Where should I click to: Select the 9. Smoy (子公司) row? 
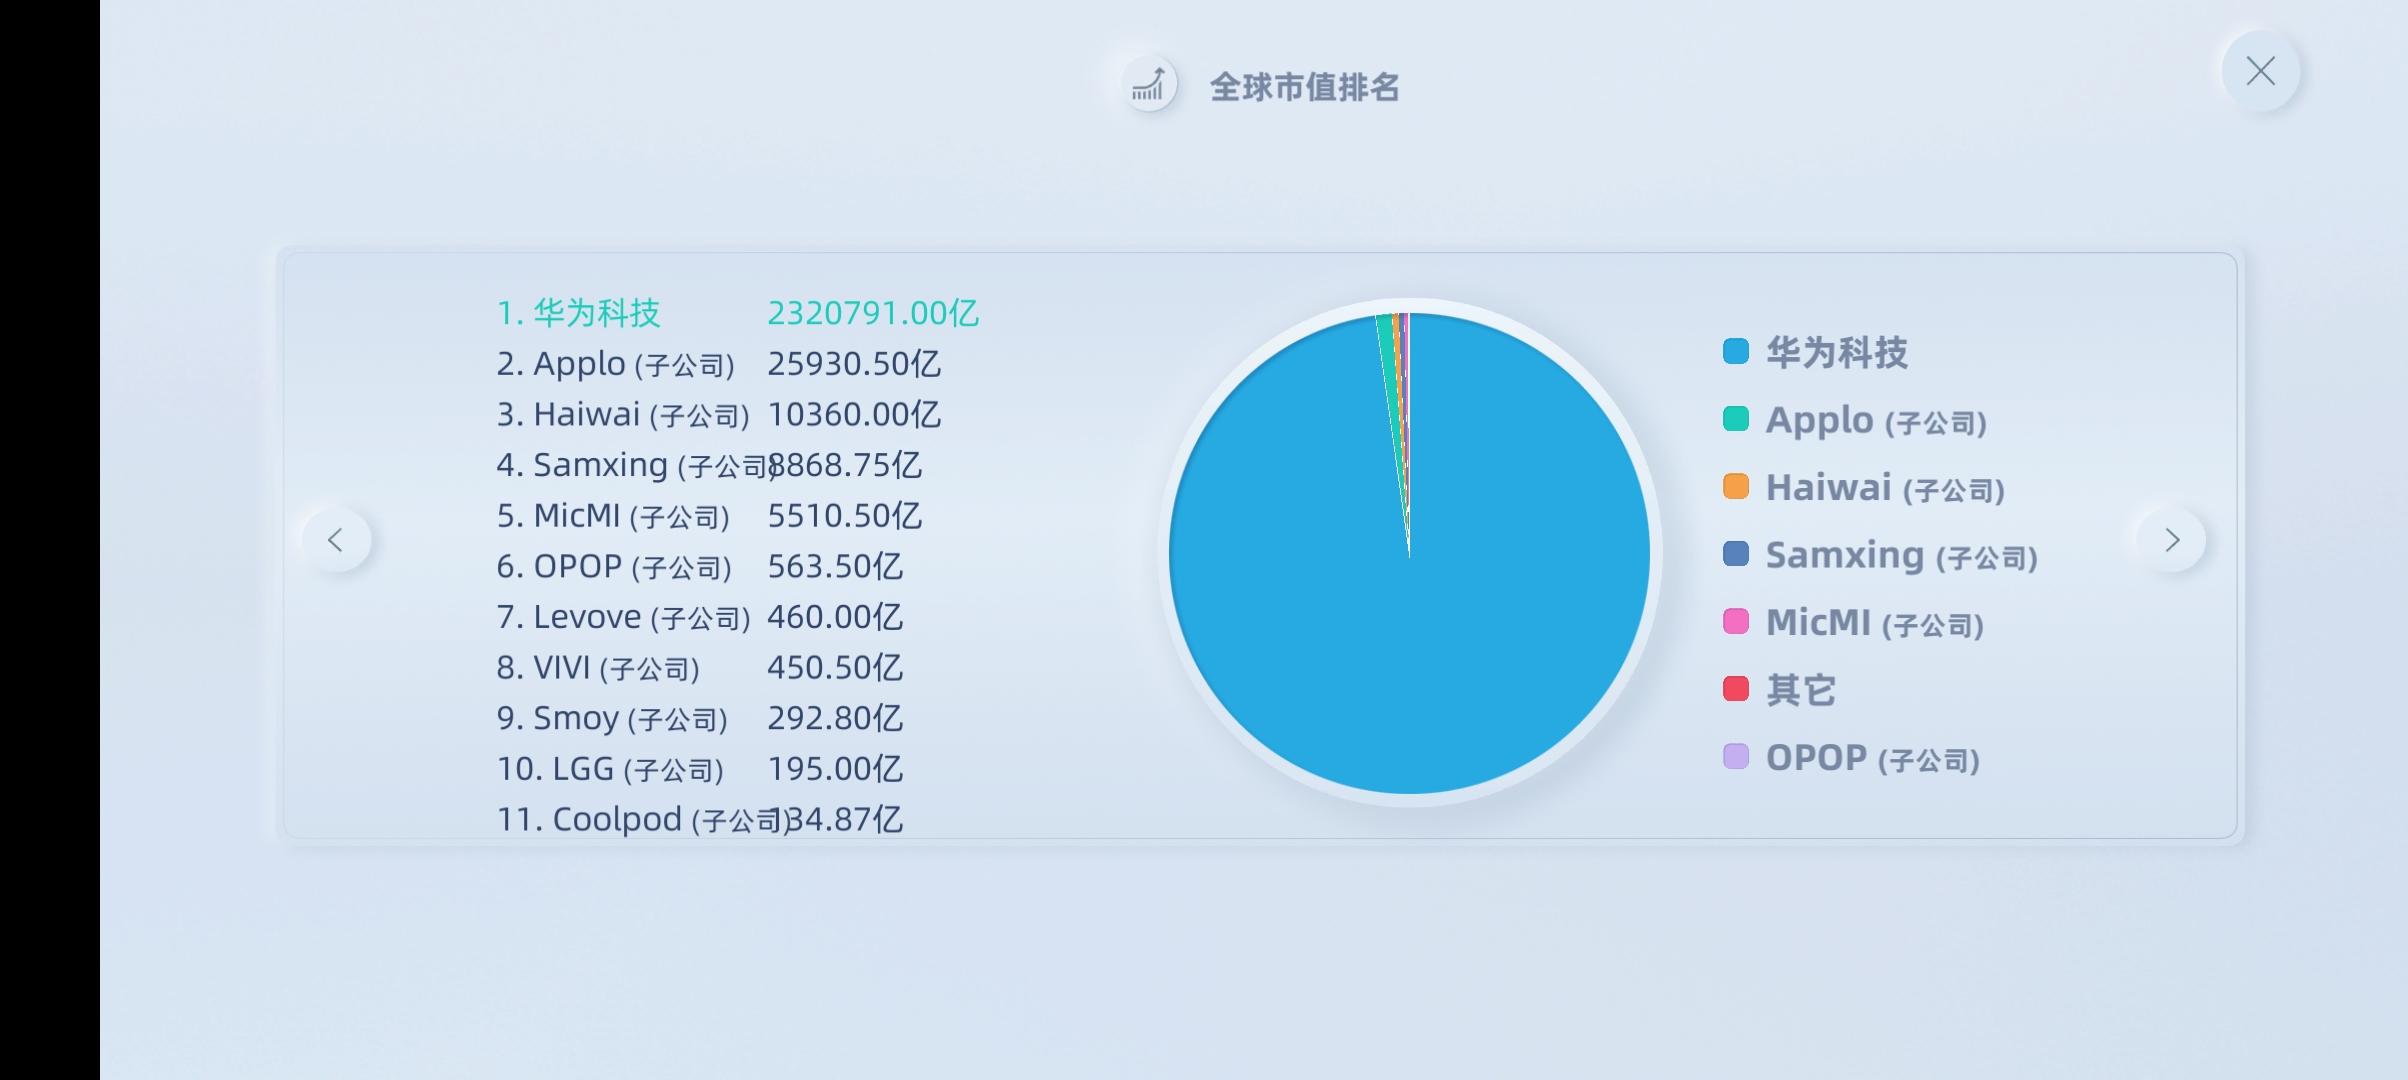click(x=700, y=719)
